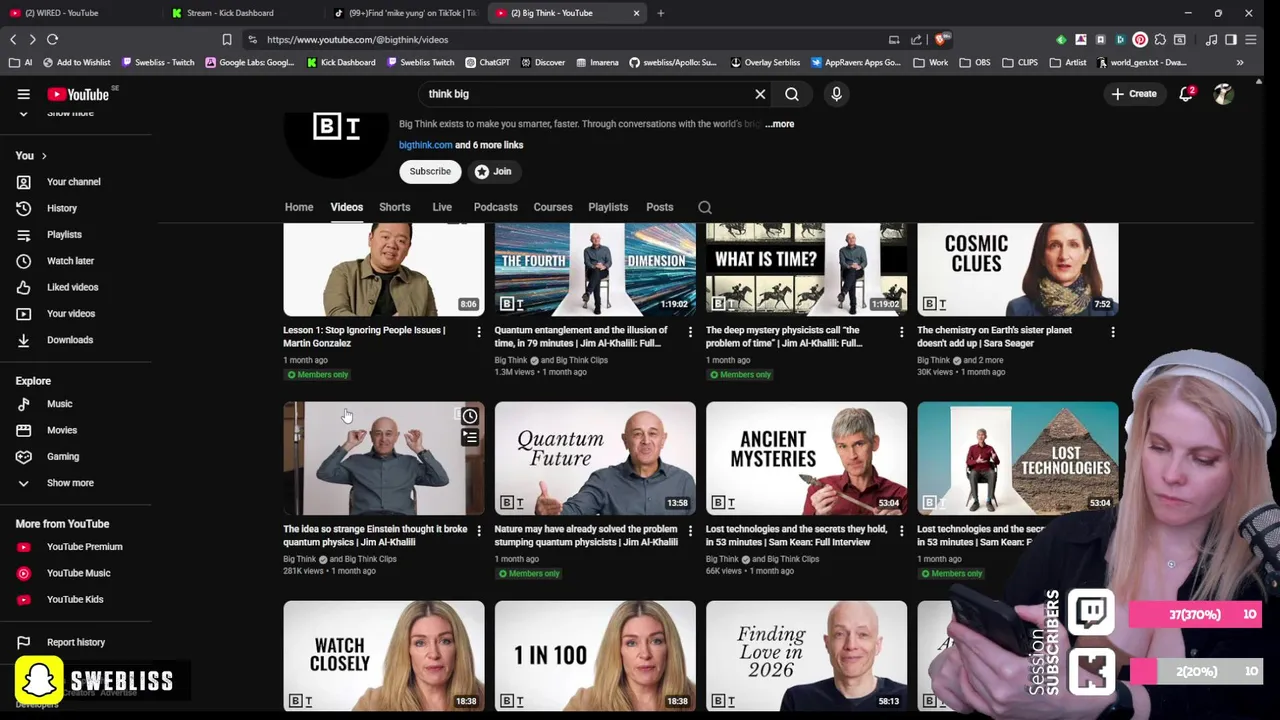Screen dimensions: 1280x720
Task: Switch to Shorts tab
Action: point(395,207)
